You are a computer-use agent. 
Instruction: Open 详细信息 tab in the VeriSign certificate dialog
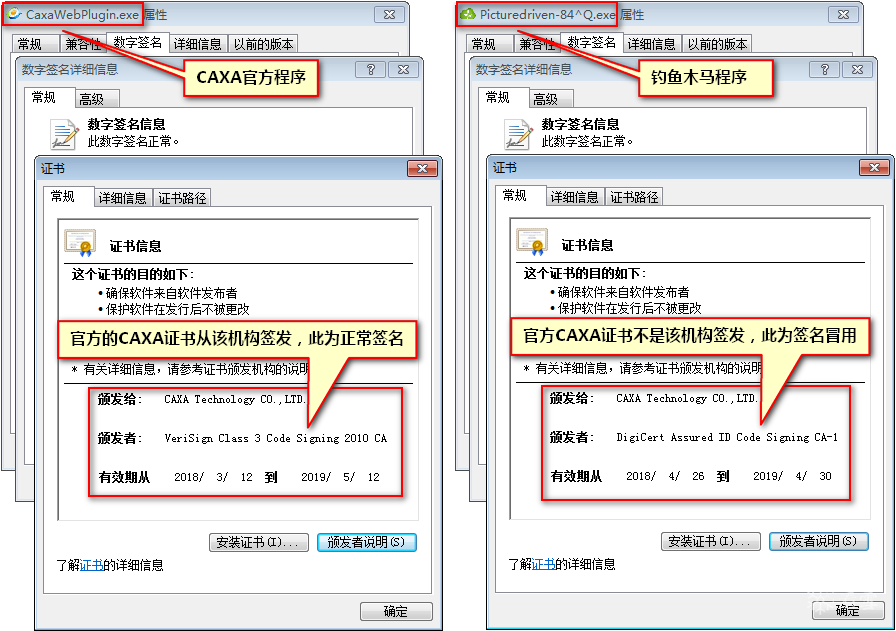tap(123, 198)
